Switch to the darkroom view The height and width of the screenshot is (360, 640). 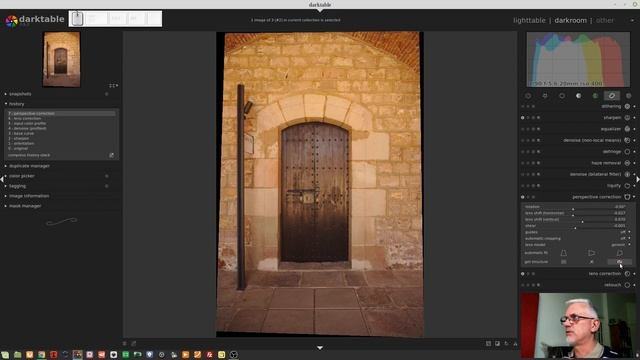point(570,20)
